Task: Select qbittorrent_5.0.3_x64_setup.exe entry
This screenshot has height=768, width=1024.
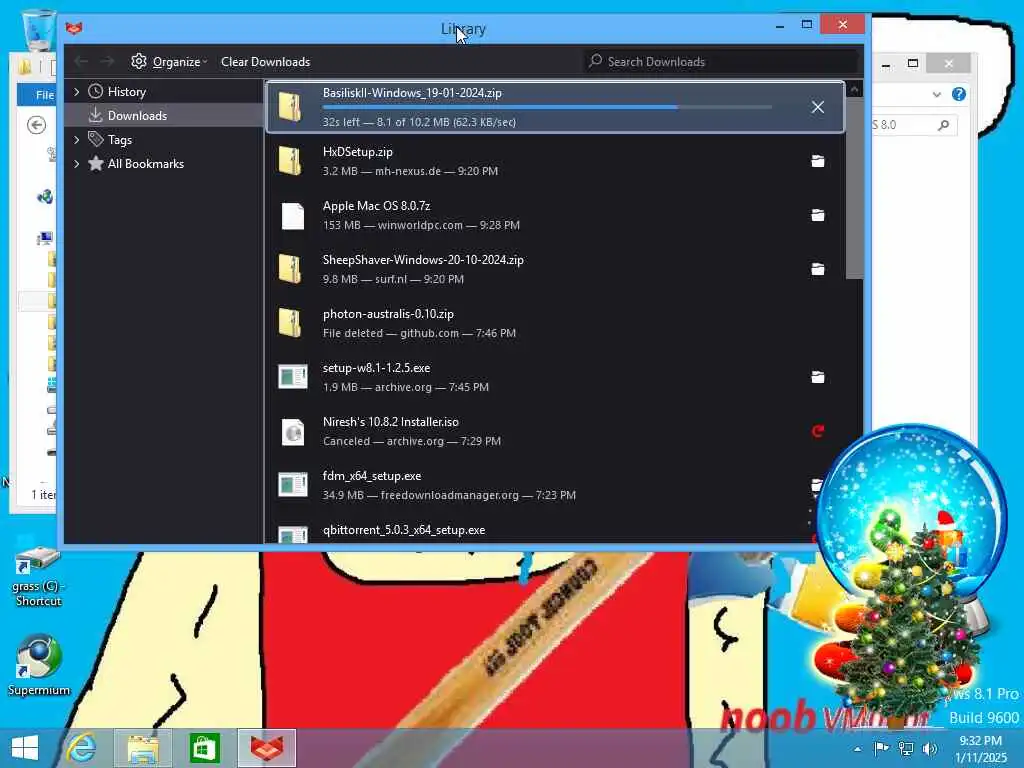Action: 542,530
